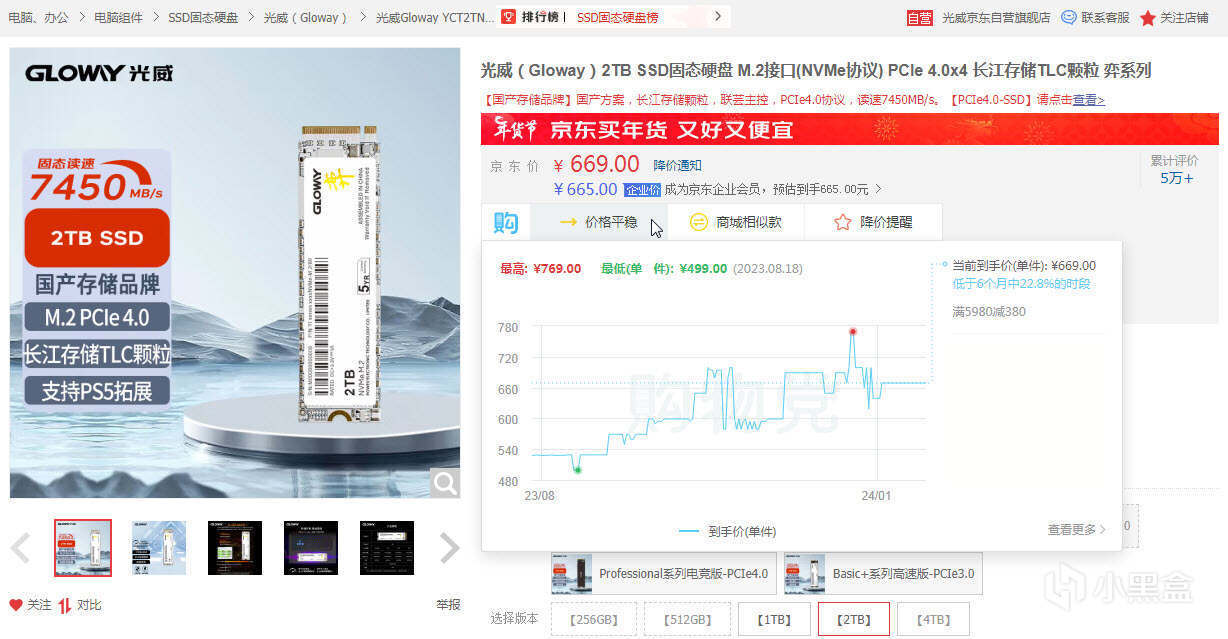Click product title 光威 2TB SSD固态硬盘
The width and height of the screenshot is (1228, 639).
[816, 70]
